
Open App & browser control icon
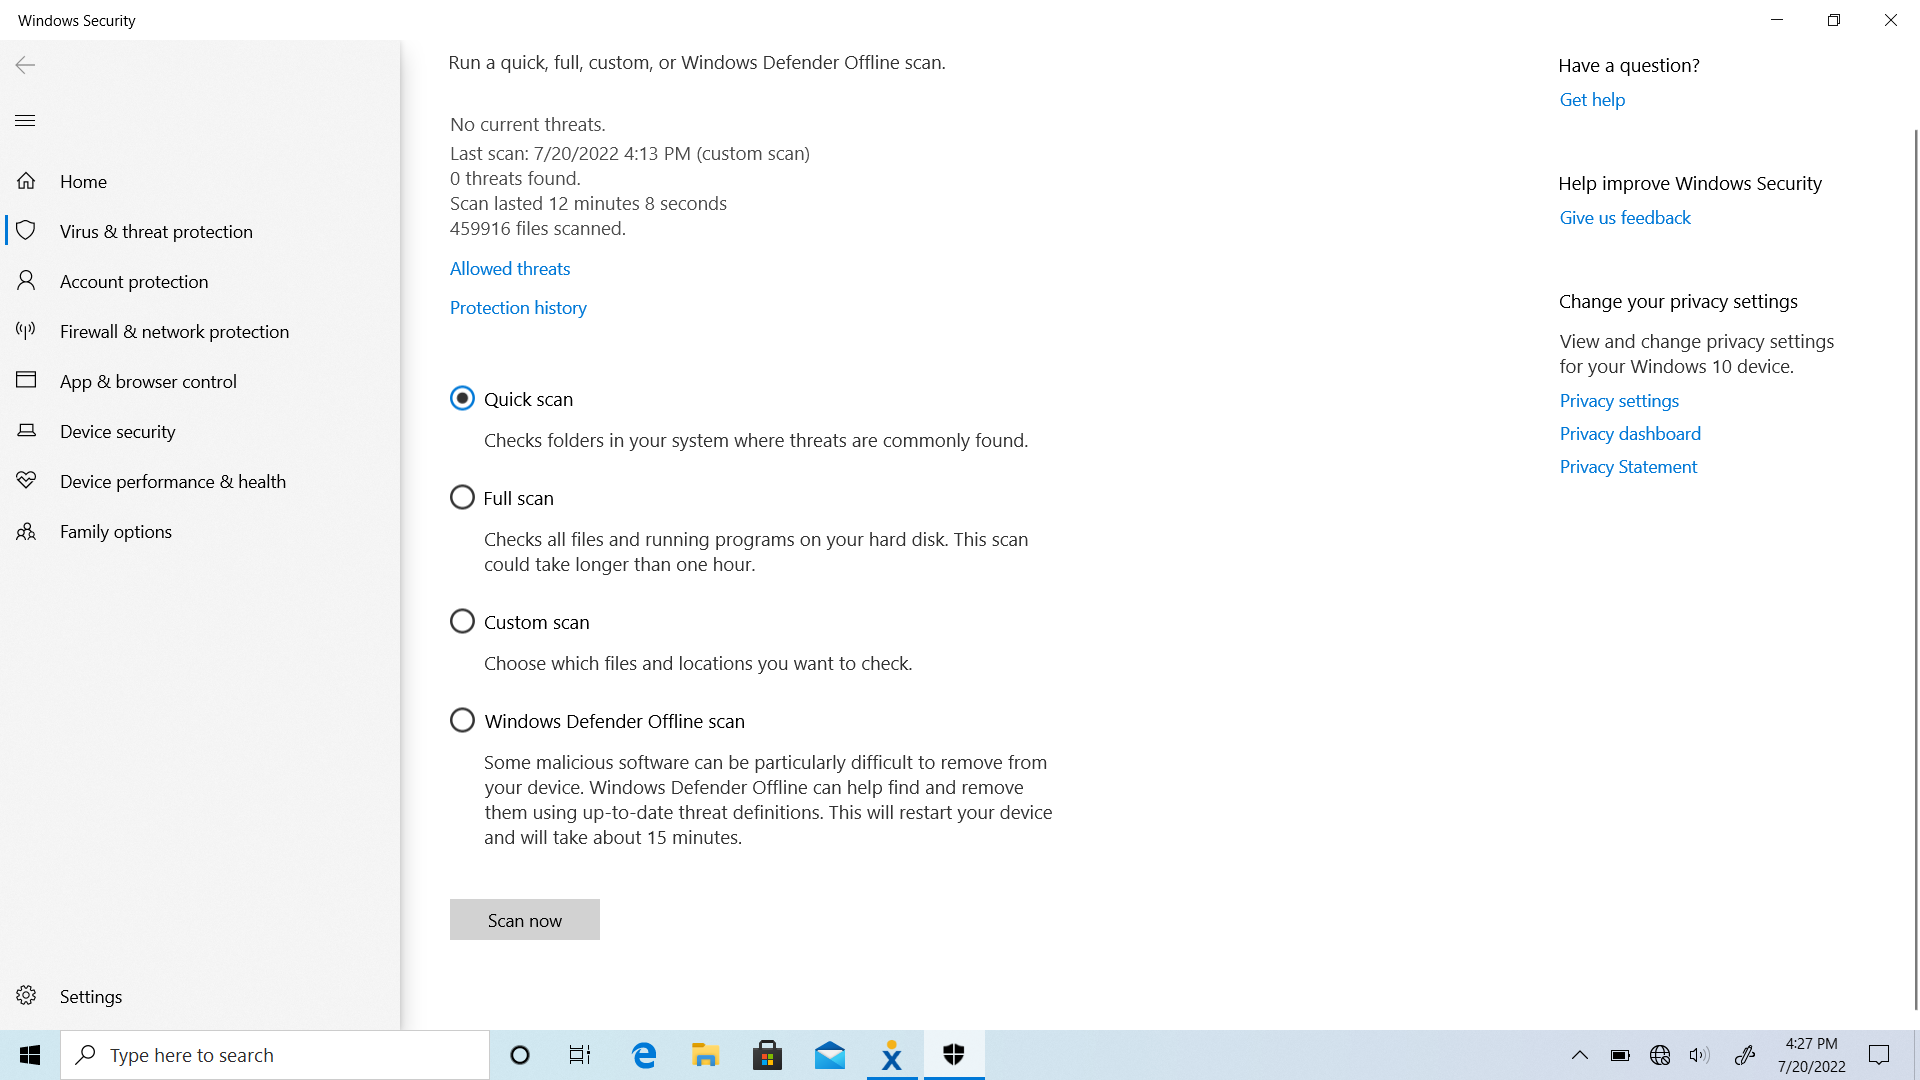tap(26, 381)
